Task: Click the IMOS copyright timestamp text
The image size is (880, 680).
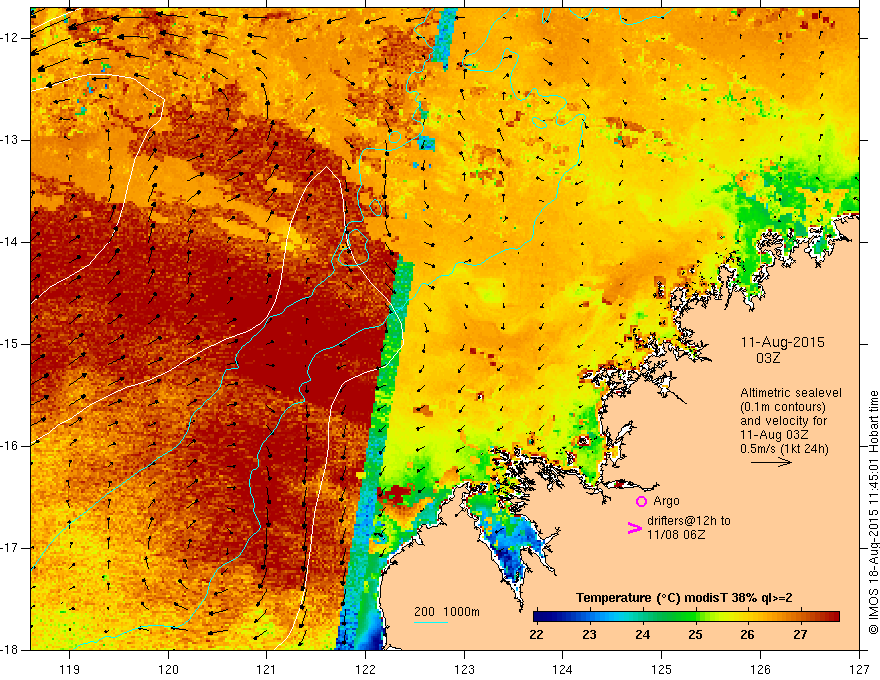Action: point(873,513)
